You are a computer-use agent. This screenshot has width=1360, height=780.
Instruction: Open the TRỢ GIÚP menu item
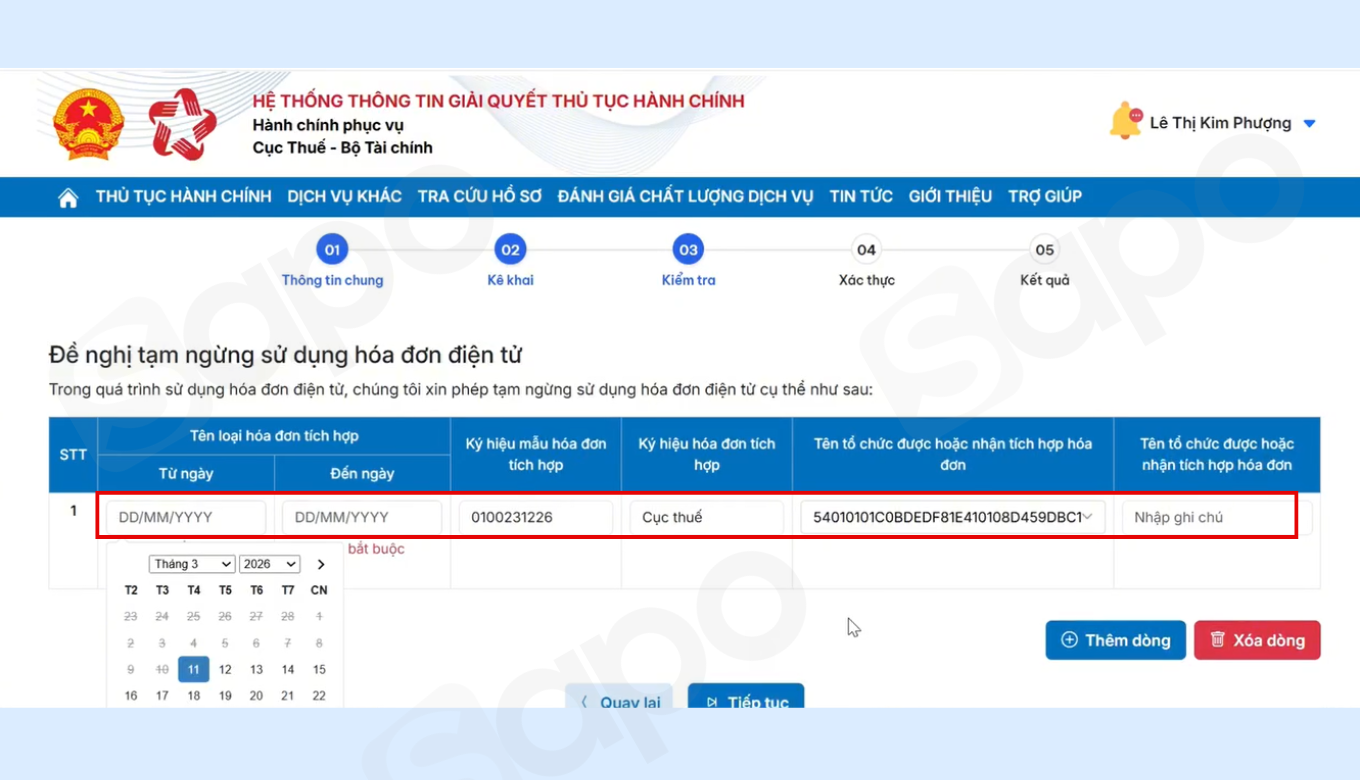(1045, 196)
